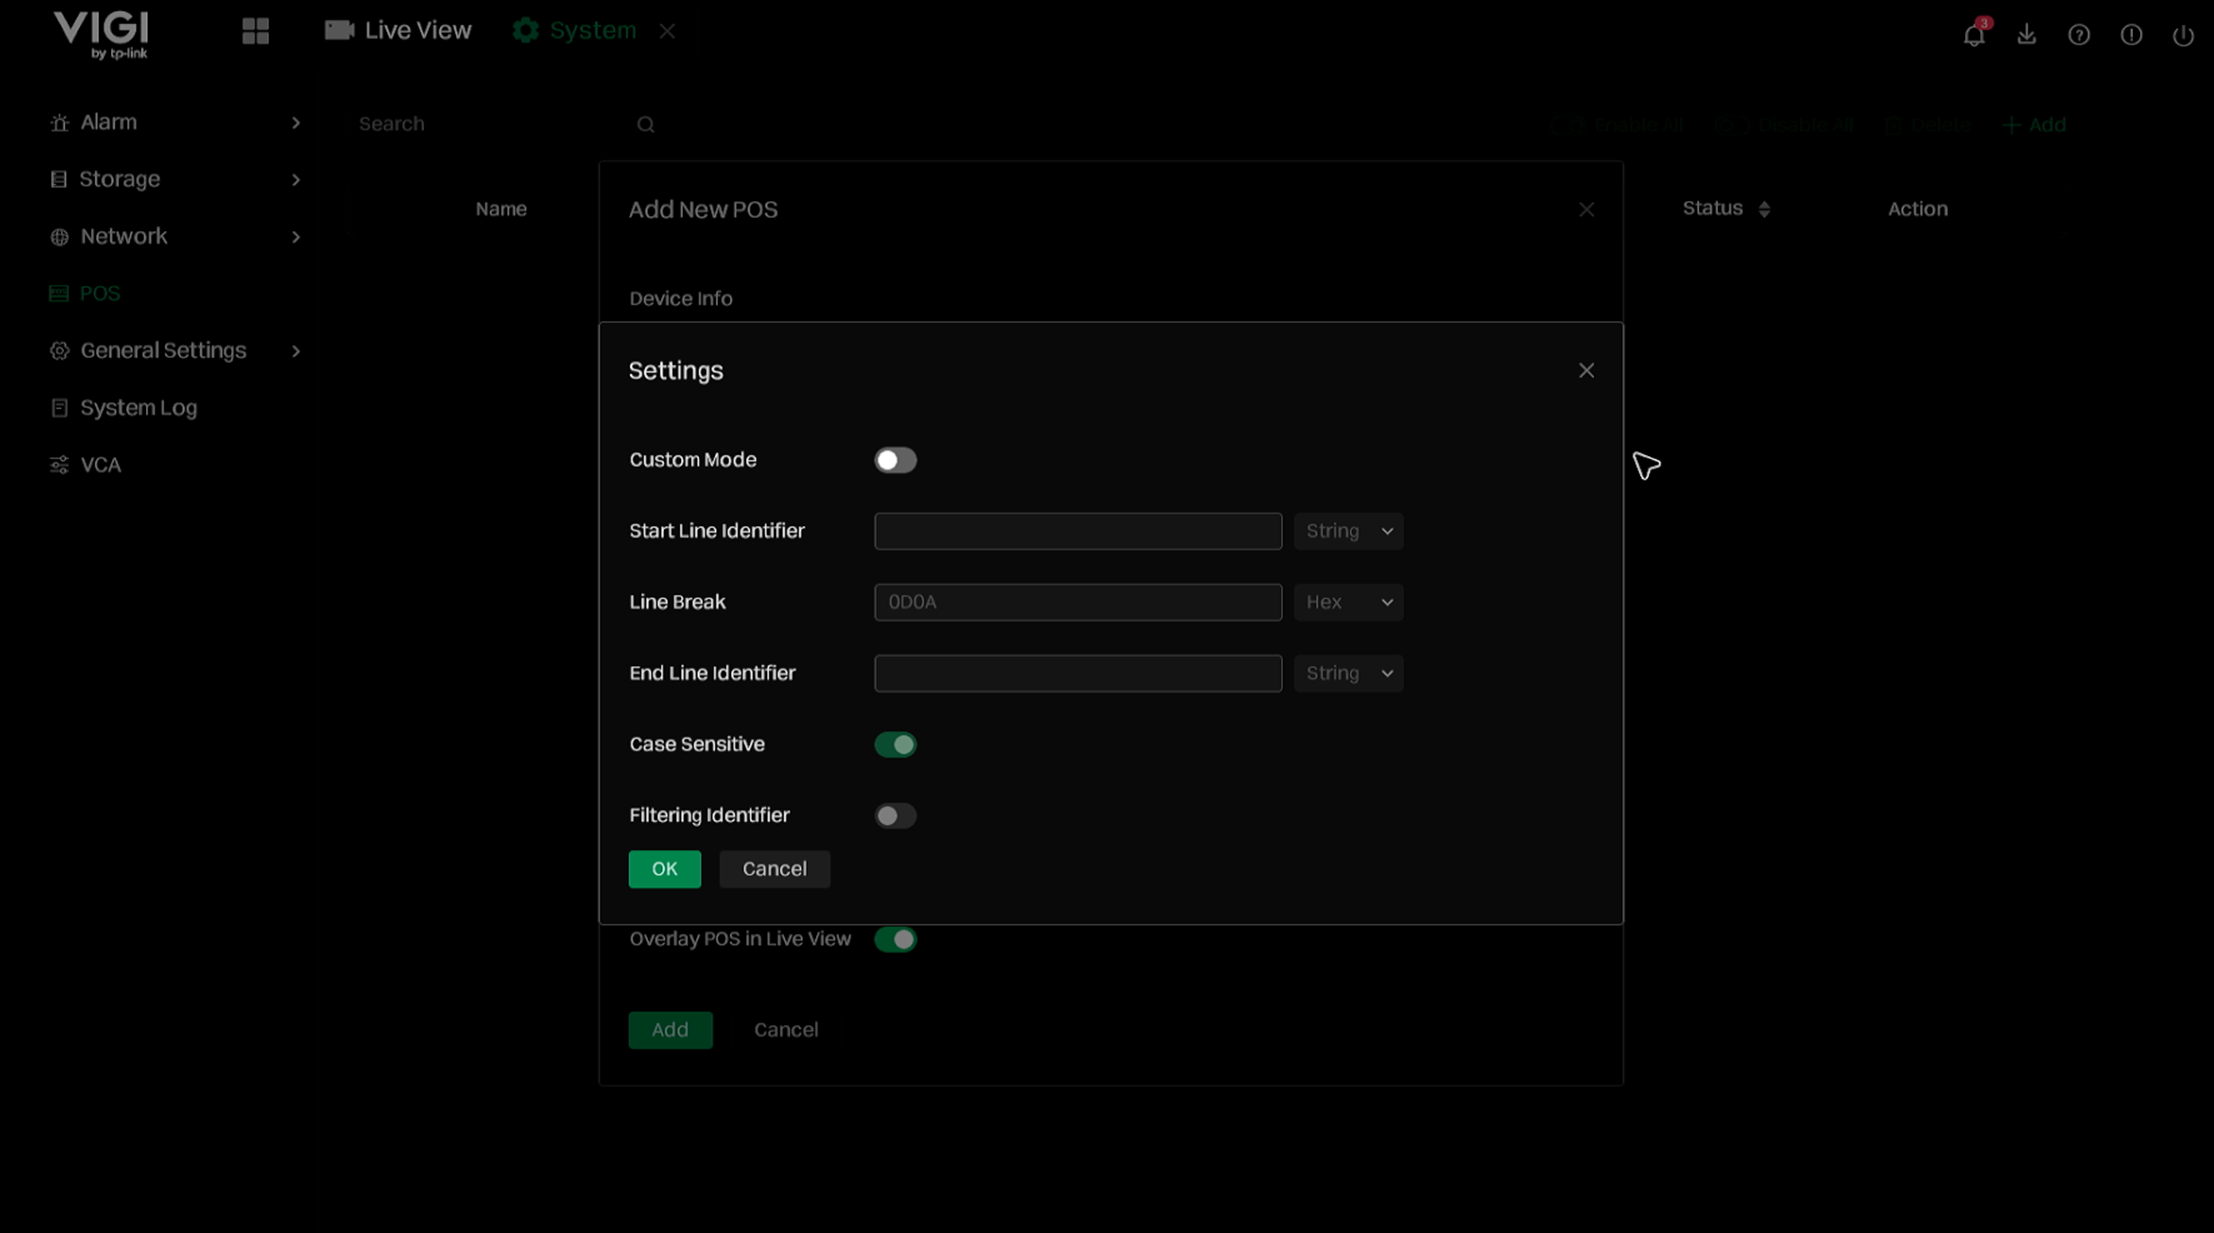2214x1233 pixels.
Task: Open Network in the sidebar
Action: tap(123, 236)
